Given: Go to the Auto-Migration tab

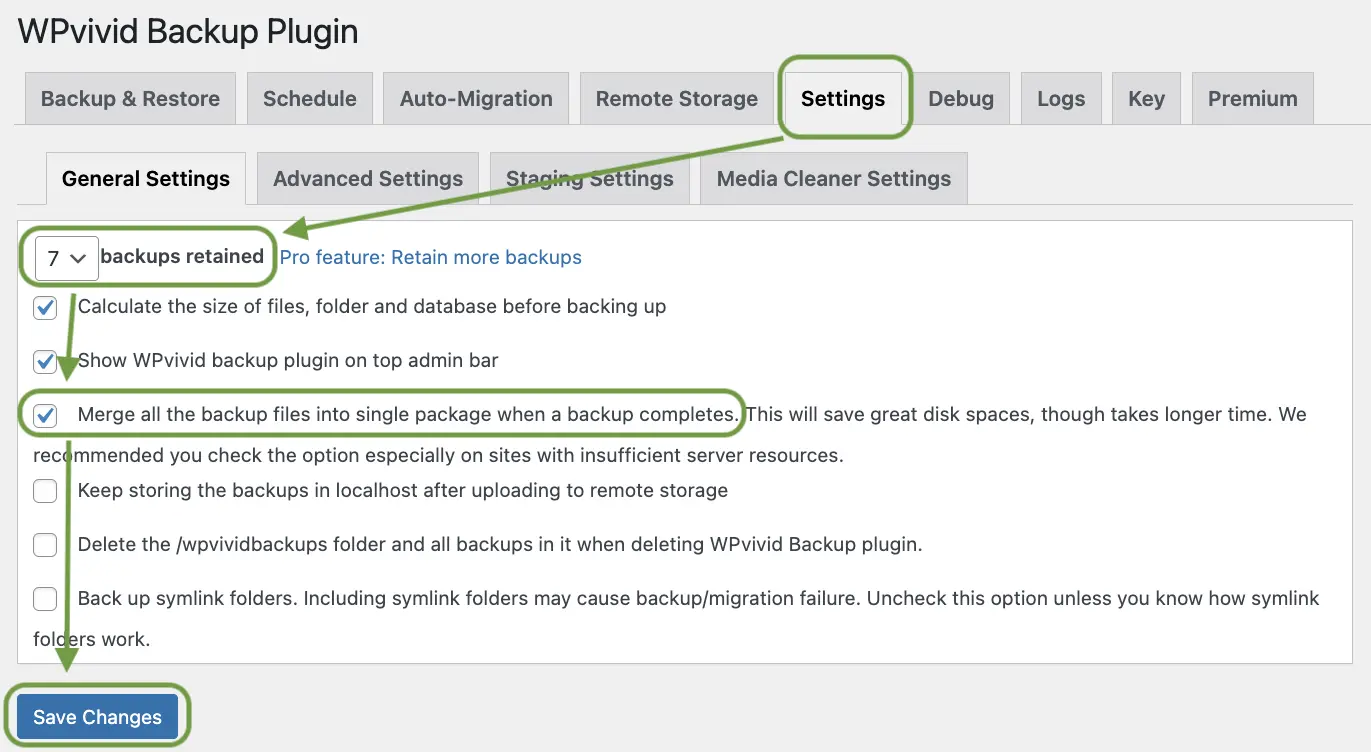Looking at the screenshot, I should tap(475, 98).
